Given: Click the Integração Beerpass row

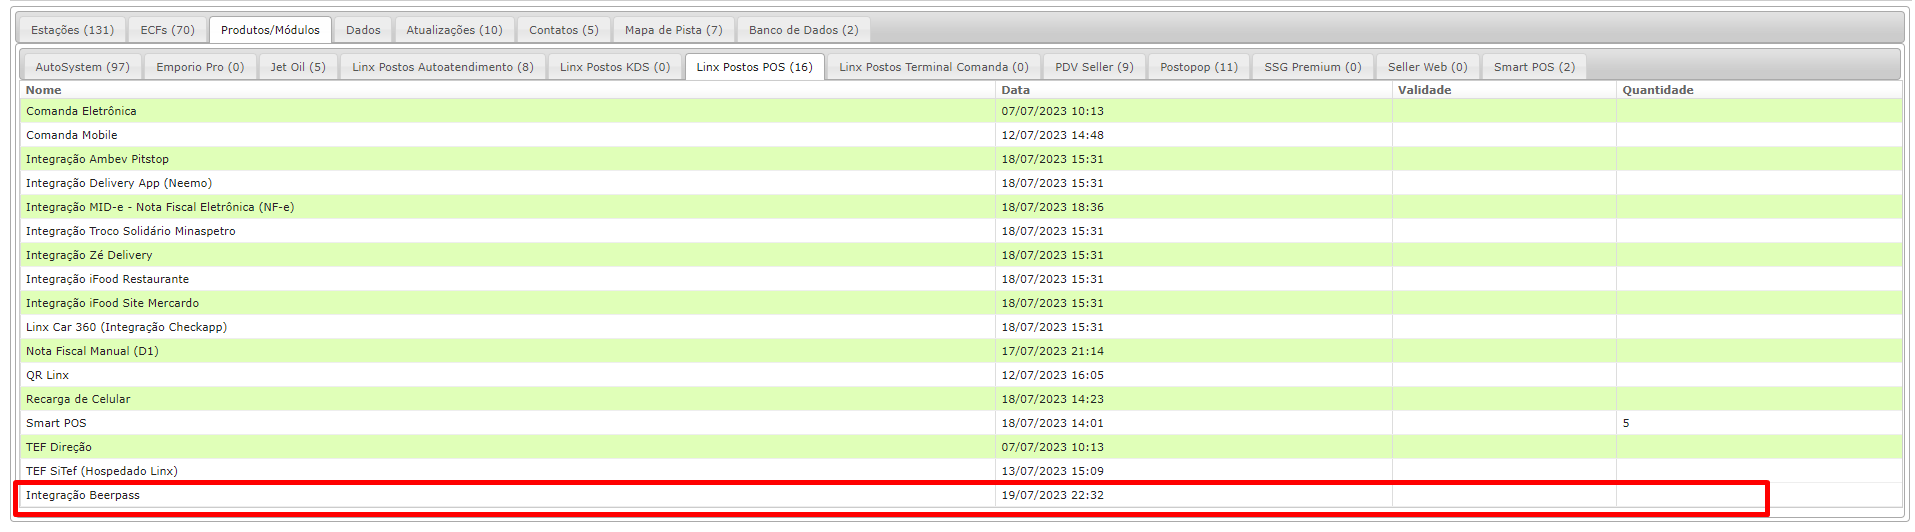Looking at the screenshot, I should pyautogui.click(x=961, y=495).
